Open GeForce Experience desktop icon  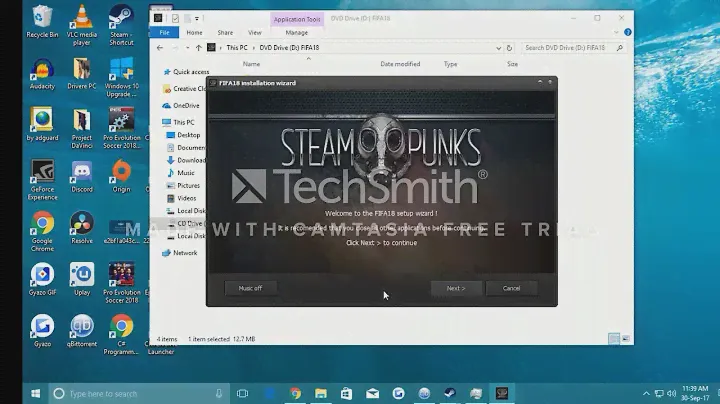[x=42, y=173]
